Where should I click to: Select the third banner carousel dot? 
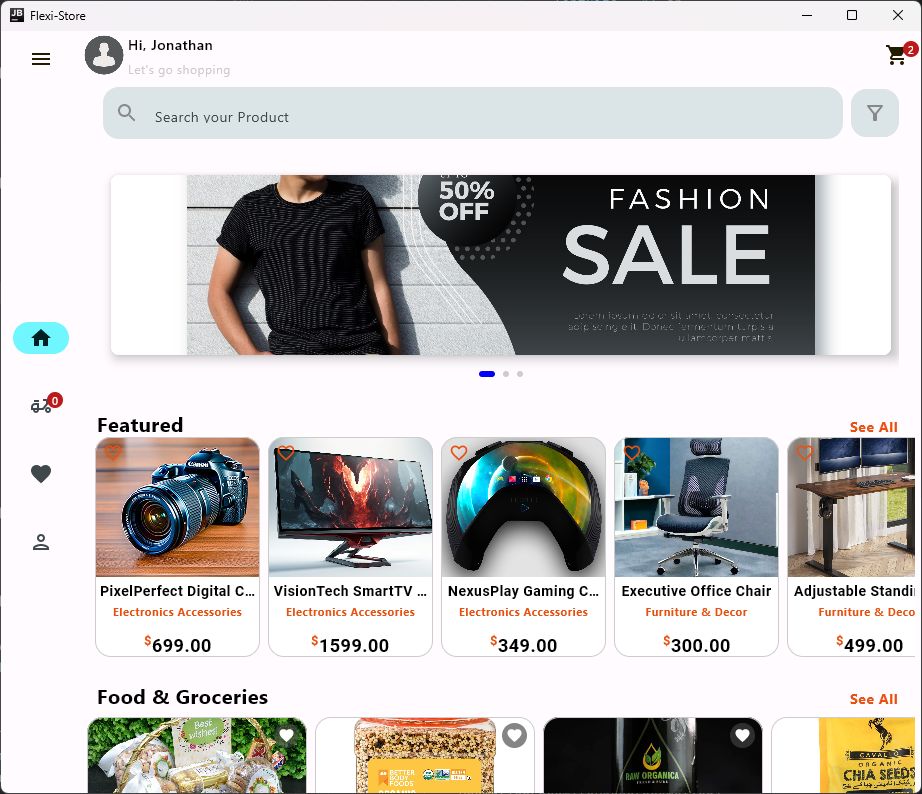coord(520,374)
